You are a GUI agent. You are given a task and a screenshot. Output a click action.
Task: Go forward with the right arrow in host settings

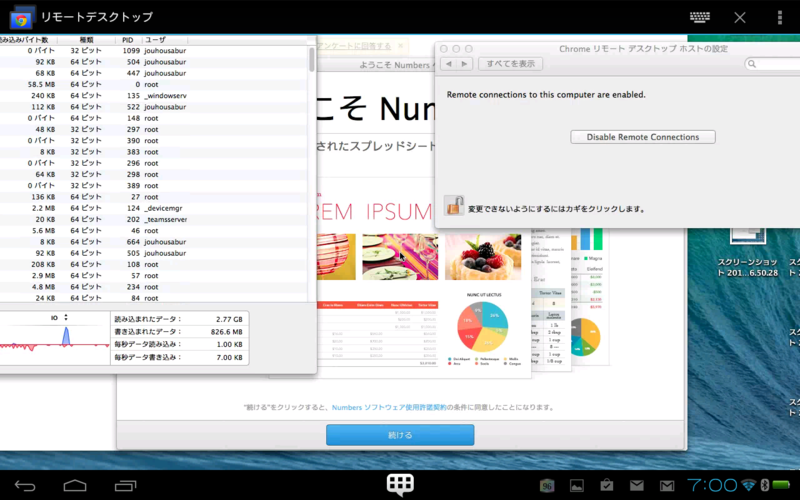[464, 64]
